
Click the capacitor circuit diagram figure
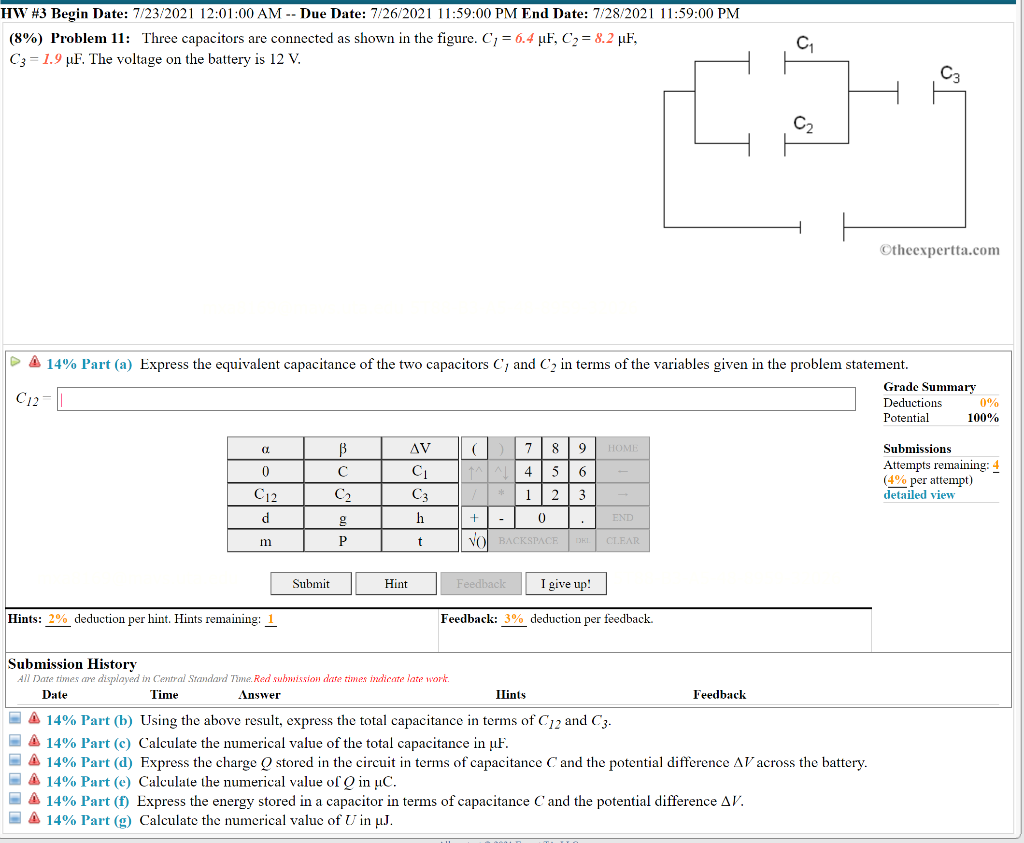pyautogui.click(x=814, y=137)
